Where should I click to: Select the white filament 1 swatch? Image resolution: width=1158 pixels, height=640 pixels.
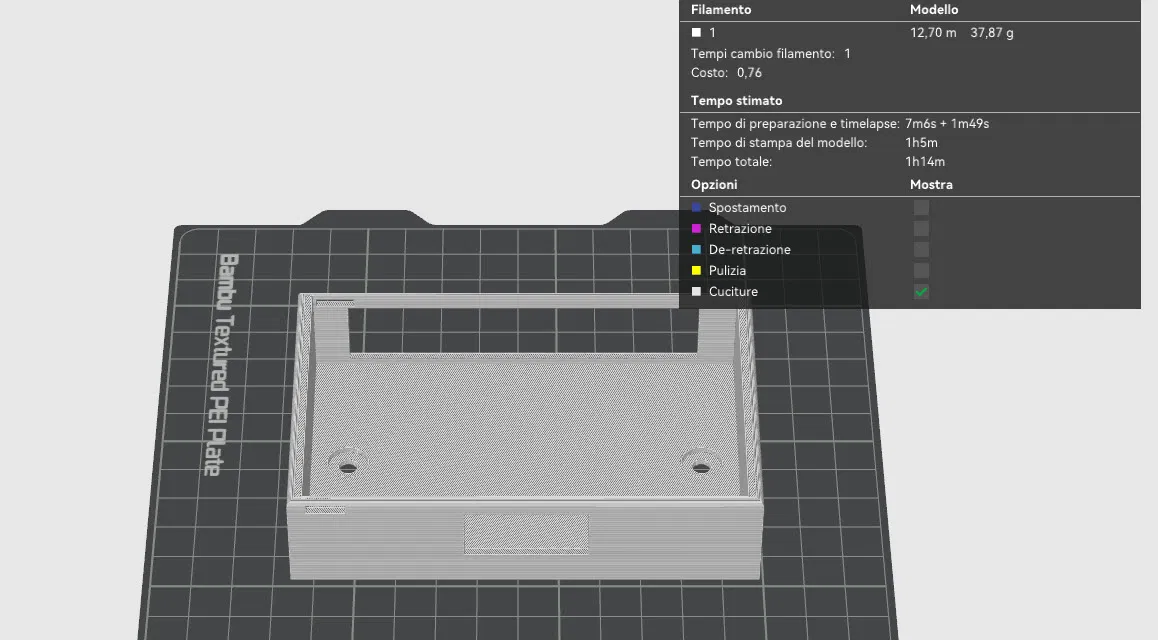[x=696, y=32]
